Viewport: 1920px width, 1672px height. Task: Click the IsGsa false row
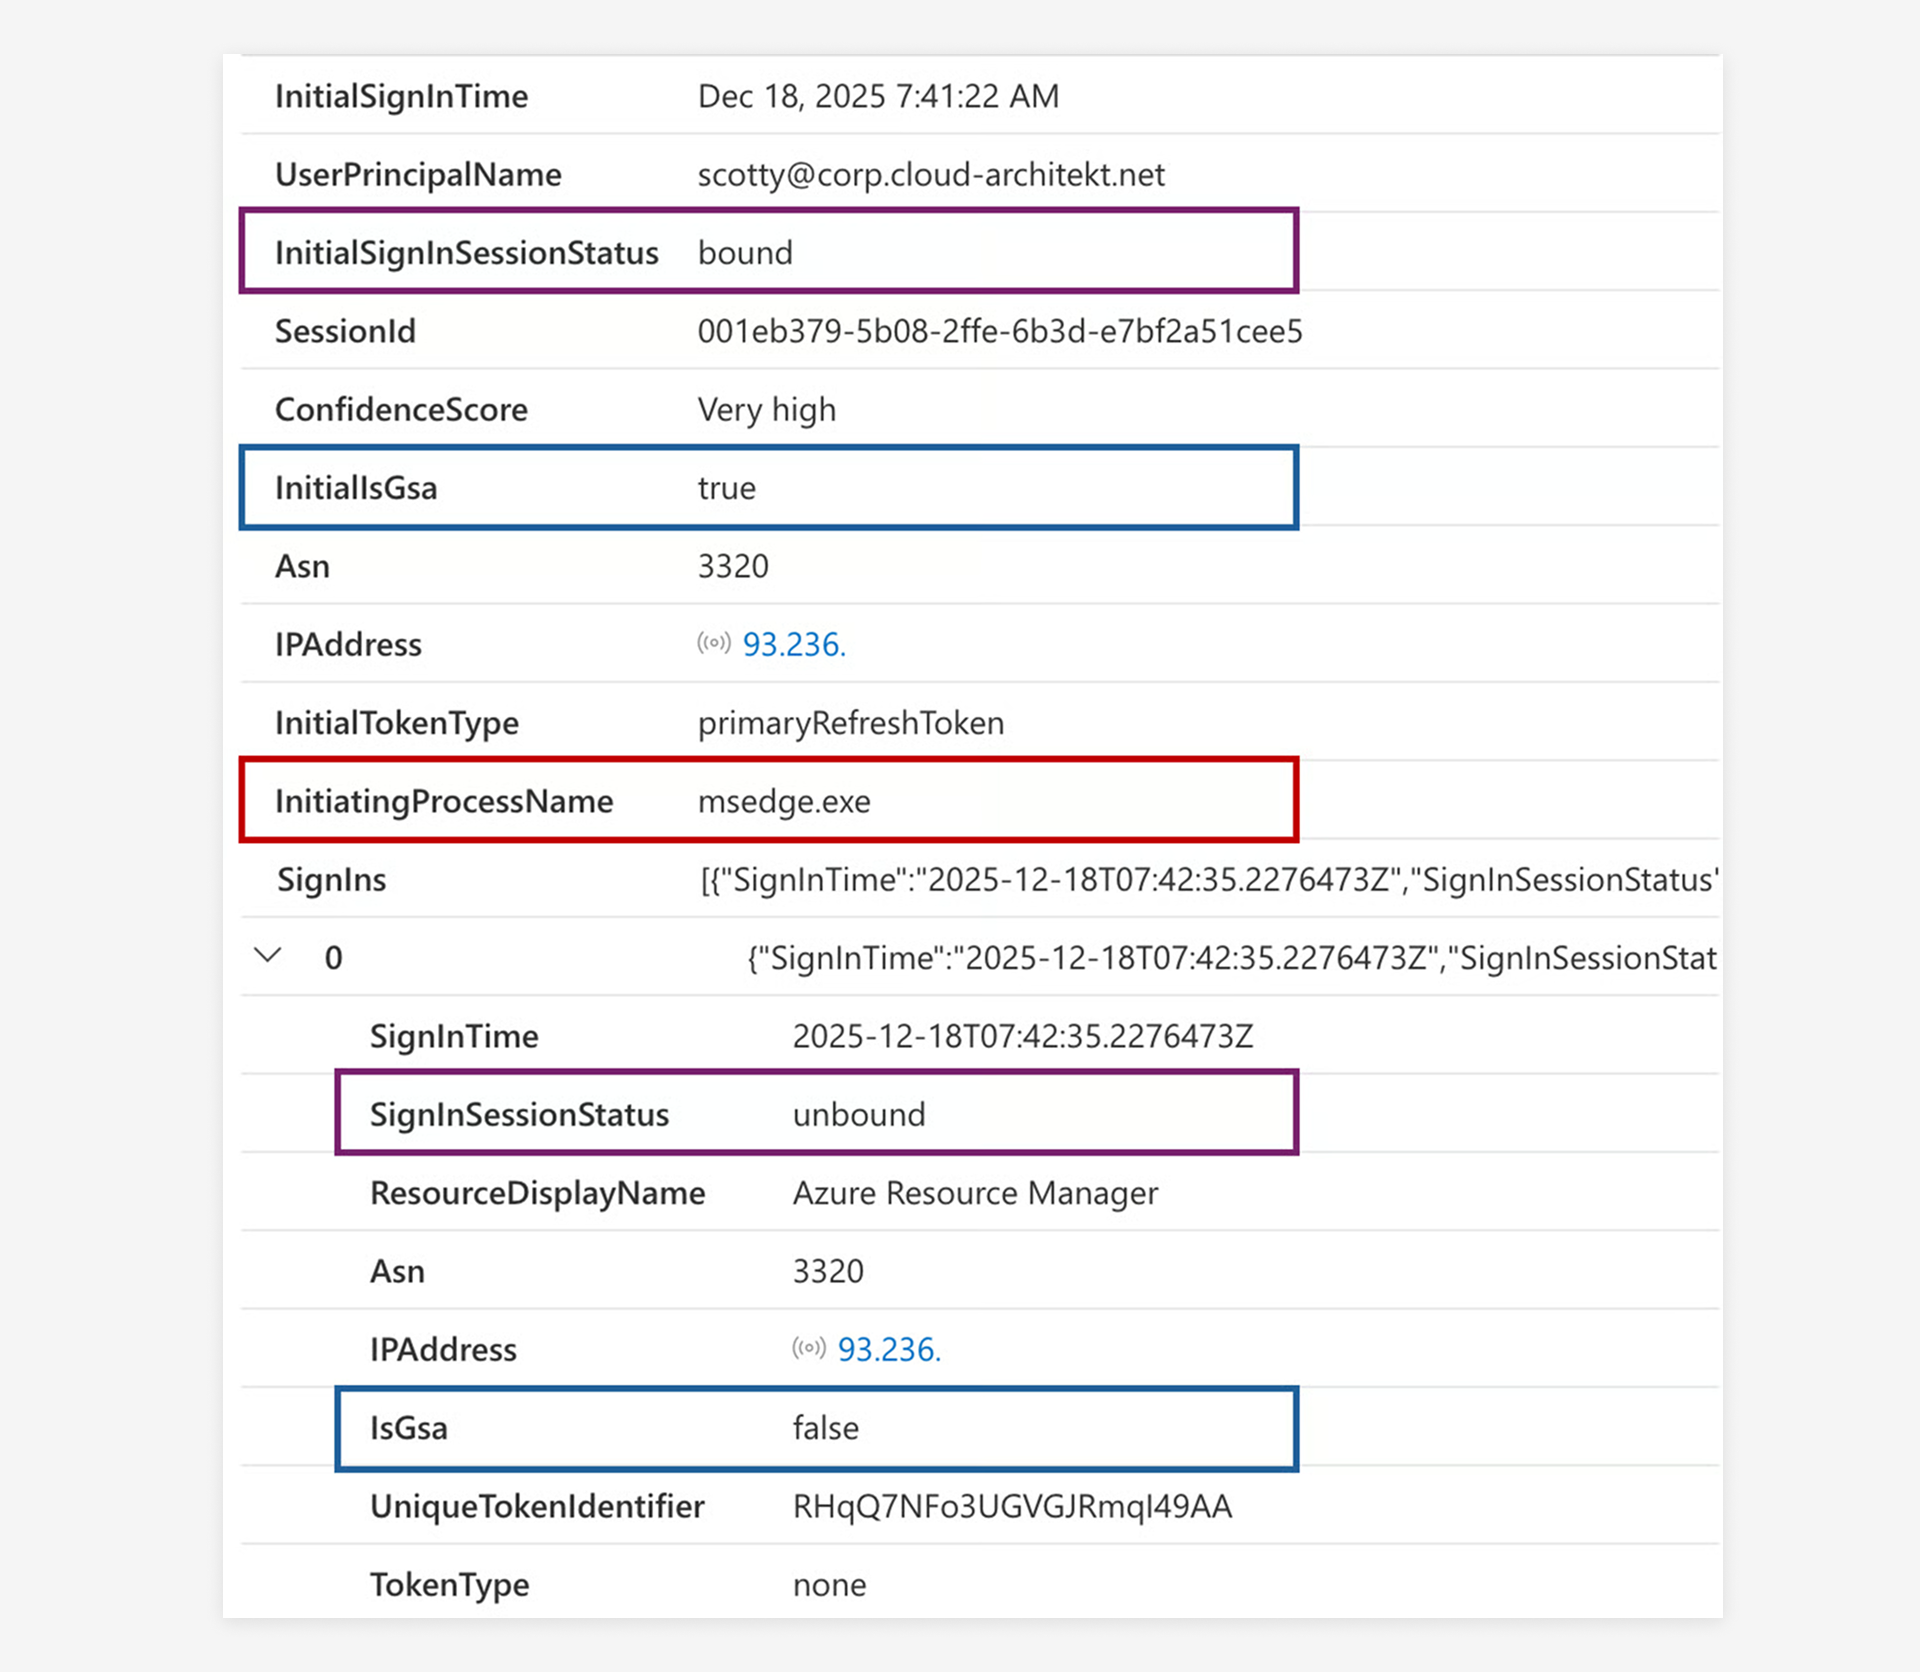click(x=816, y=1428)
